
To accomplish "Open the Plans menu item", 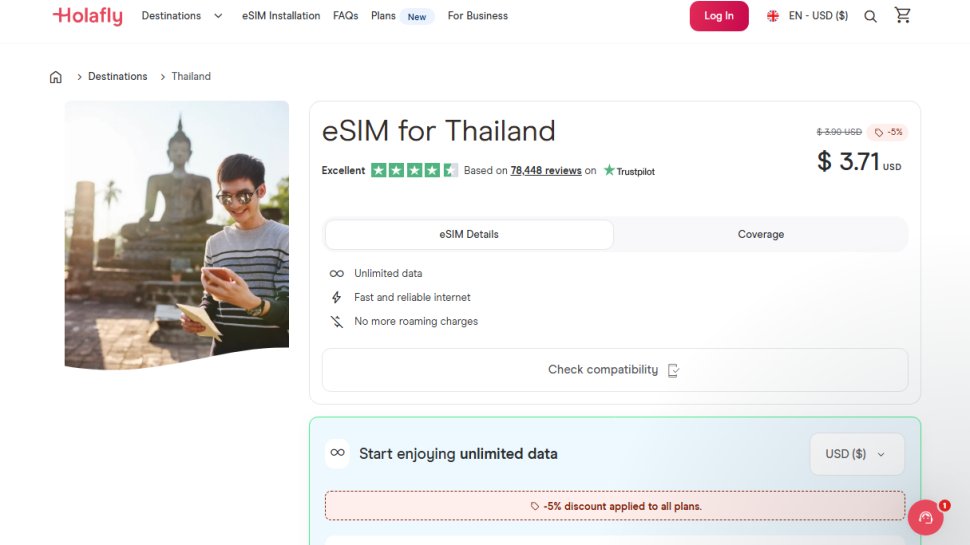I will (x=383, y=16).
